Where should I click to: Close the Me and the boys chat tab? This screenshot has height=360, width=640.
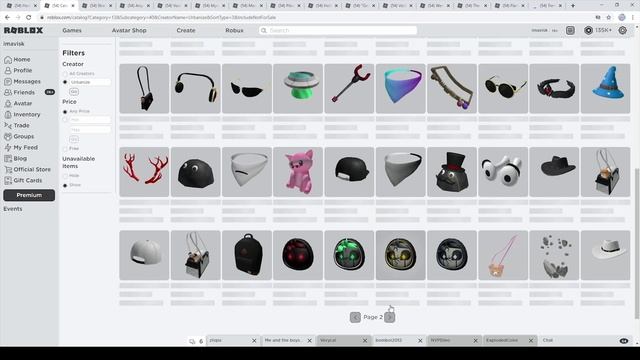pyautogui.click(x=309, y=340)
